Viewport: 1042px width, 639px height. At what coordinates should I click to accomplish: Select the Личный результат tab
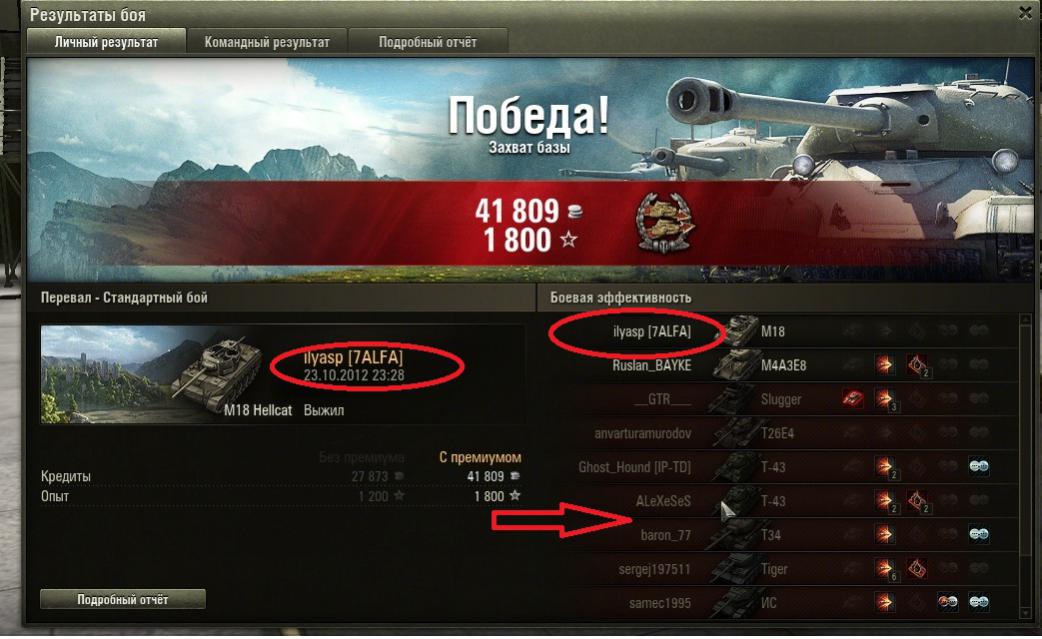pos(106,42)
